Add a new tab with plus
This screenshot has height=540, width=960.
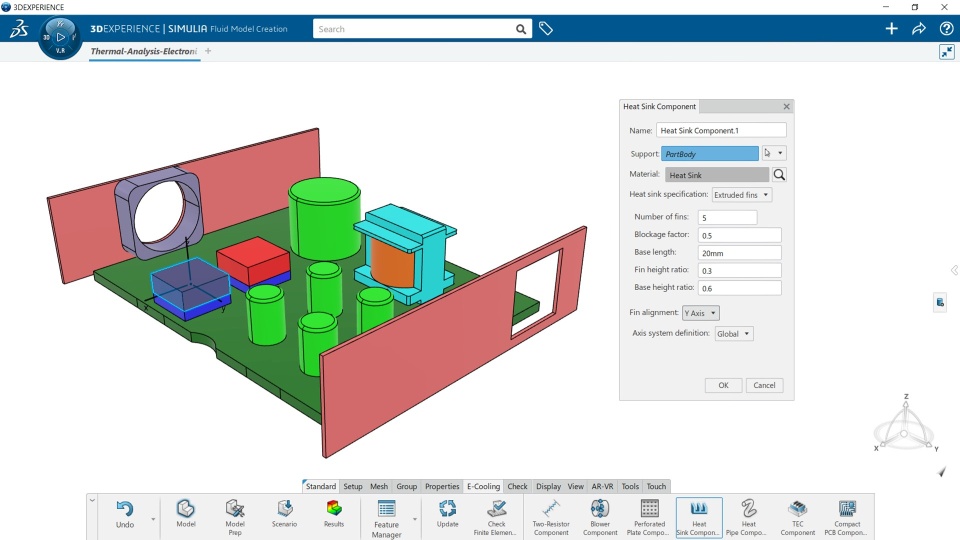[x=208, y=51]
